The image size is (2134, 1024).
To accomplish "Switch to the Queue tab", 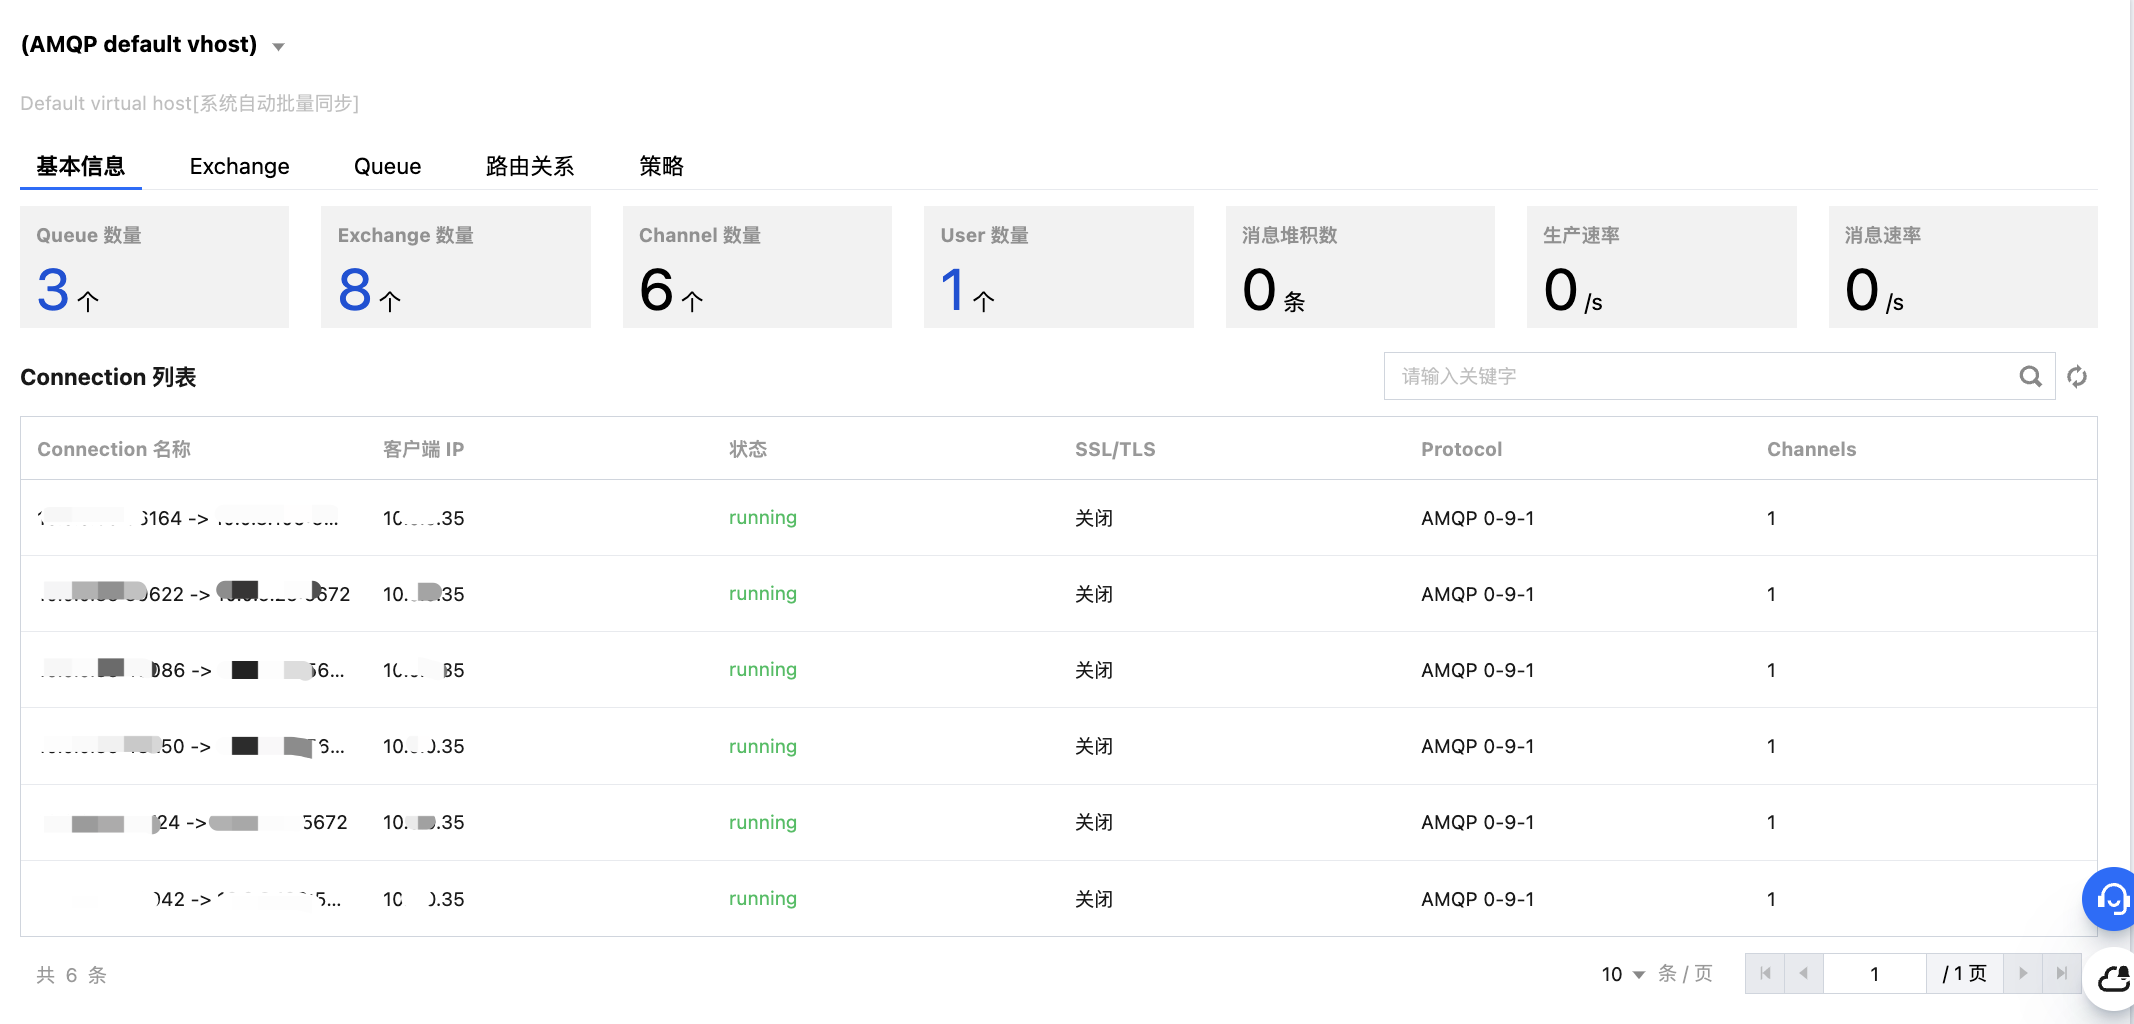I will point(388,166).
